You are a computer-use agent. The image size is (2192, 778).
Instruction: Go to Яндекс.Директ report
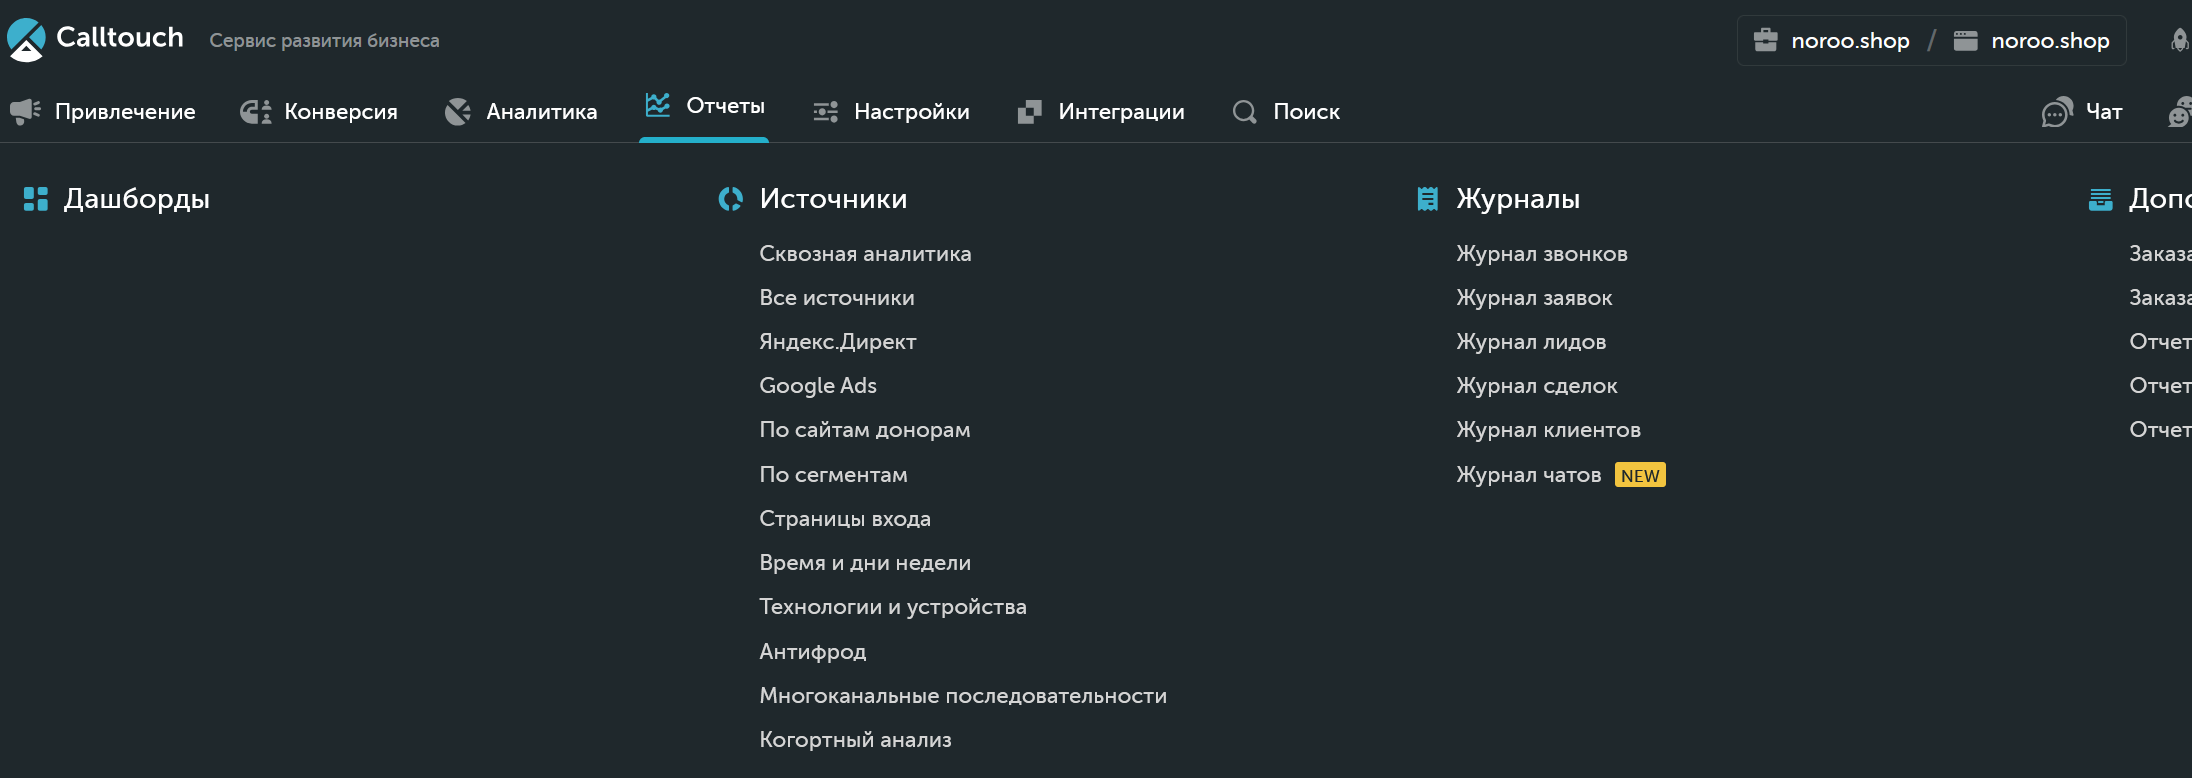[x=837, y=342]
